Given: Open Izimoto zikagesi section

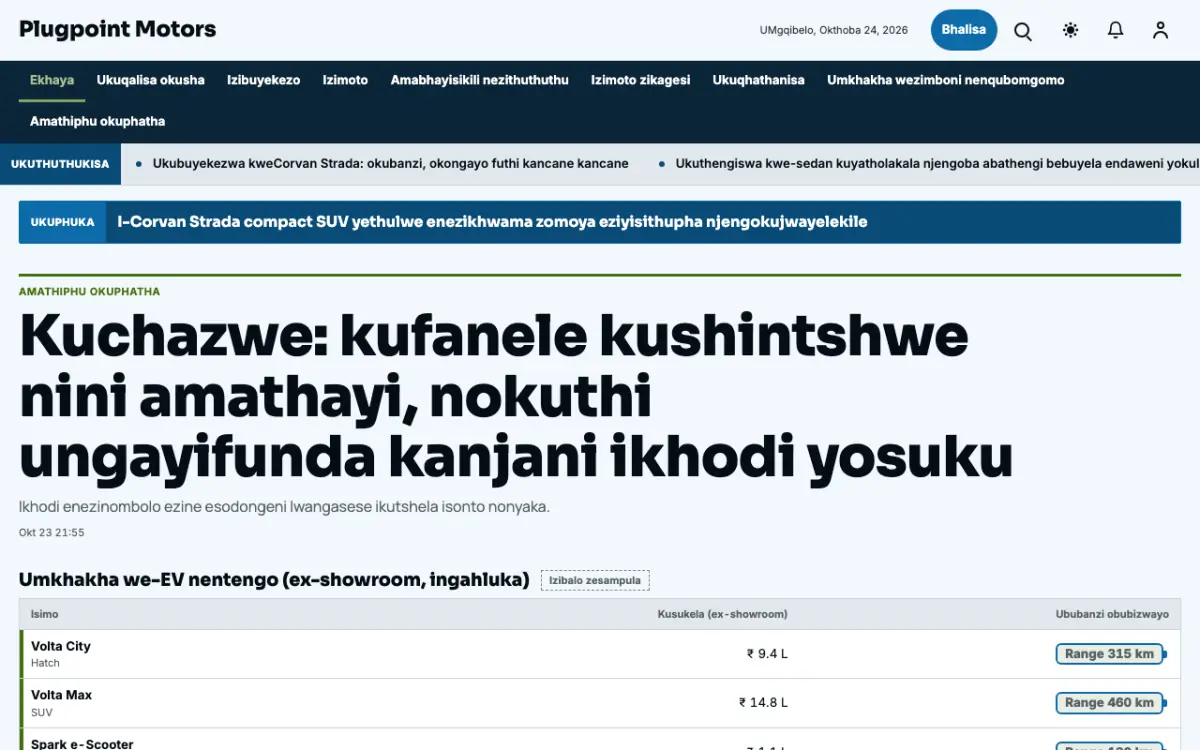Looking at the screenshot, I should 641,80.
